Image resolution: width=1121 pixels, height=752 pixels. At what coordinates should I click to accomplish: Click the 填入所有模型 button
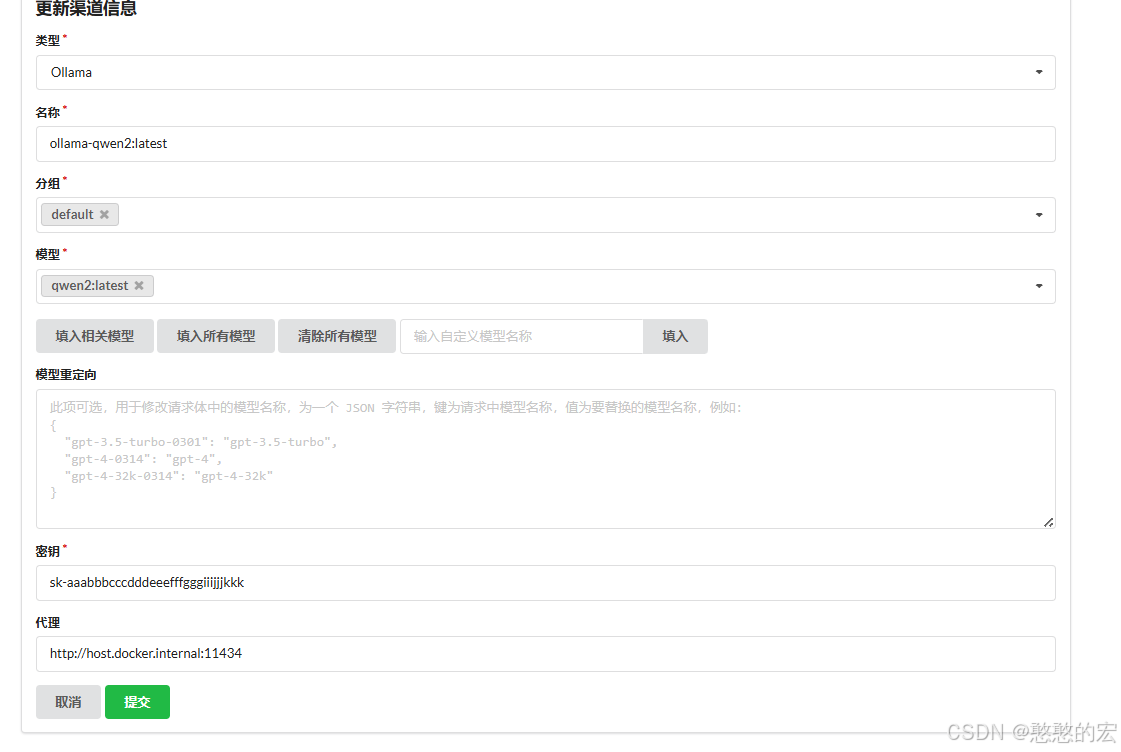(x=216, y=336)
